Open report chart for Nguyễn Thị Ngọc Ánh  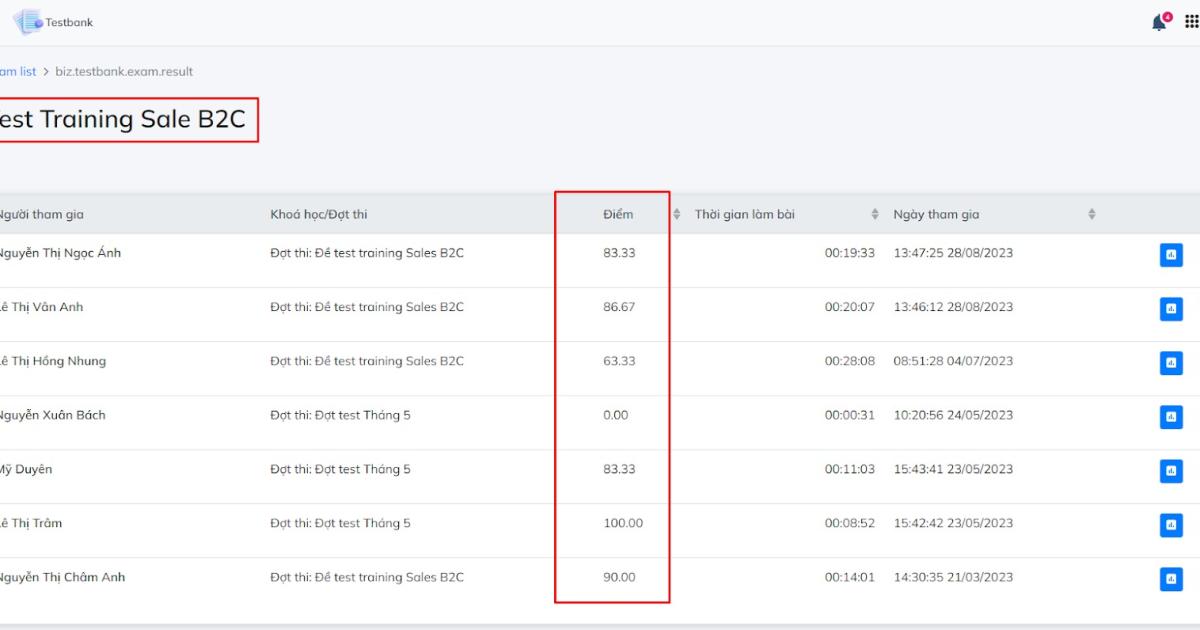1171,254
